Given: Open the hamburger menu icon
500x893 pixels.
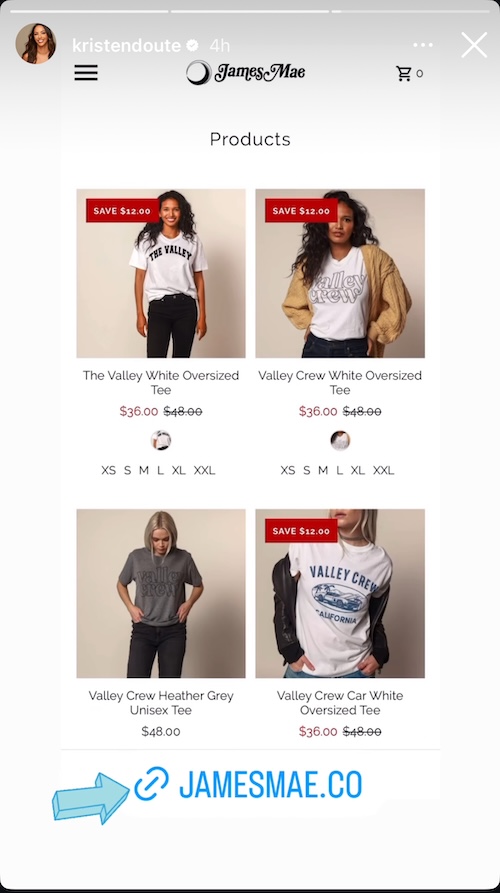Looking at the screenshot, I should 86,73.
